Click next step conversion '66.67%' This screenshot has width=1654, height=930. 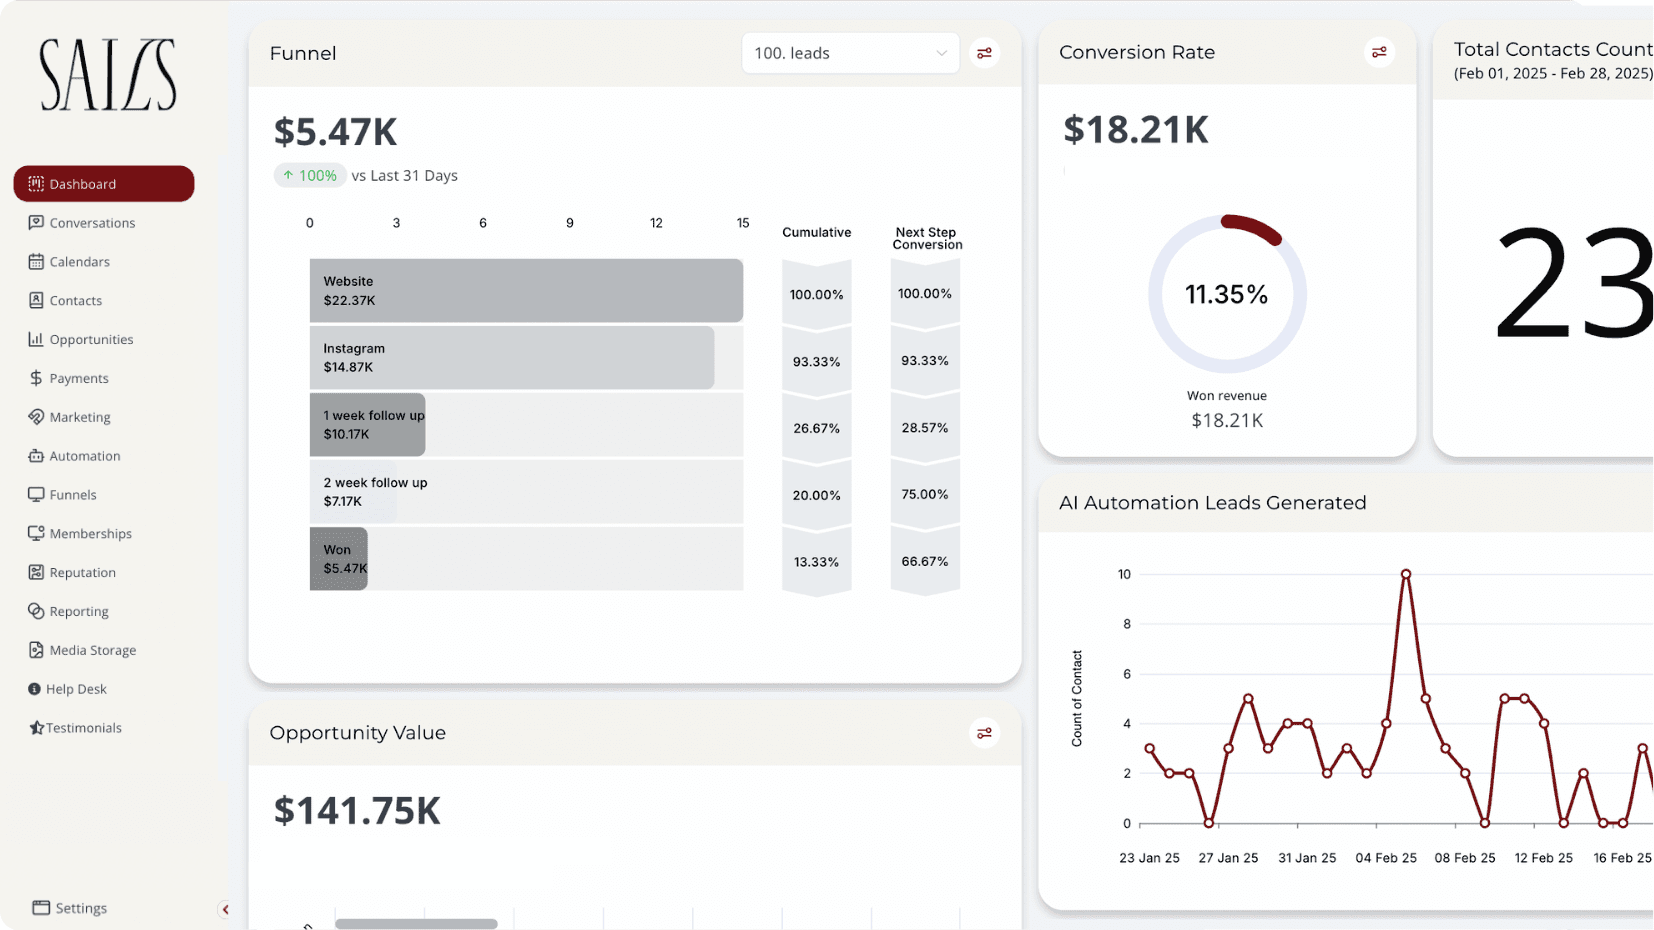[925, 561]
